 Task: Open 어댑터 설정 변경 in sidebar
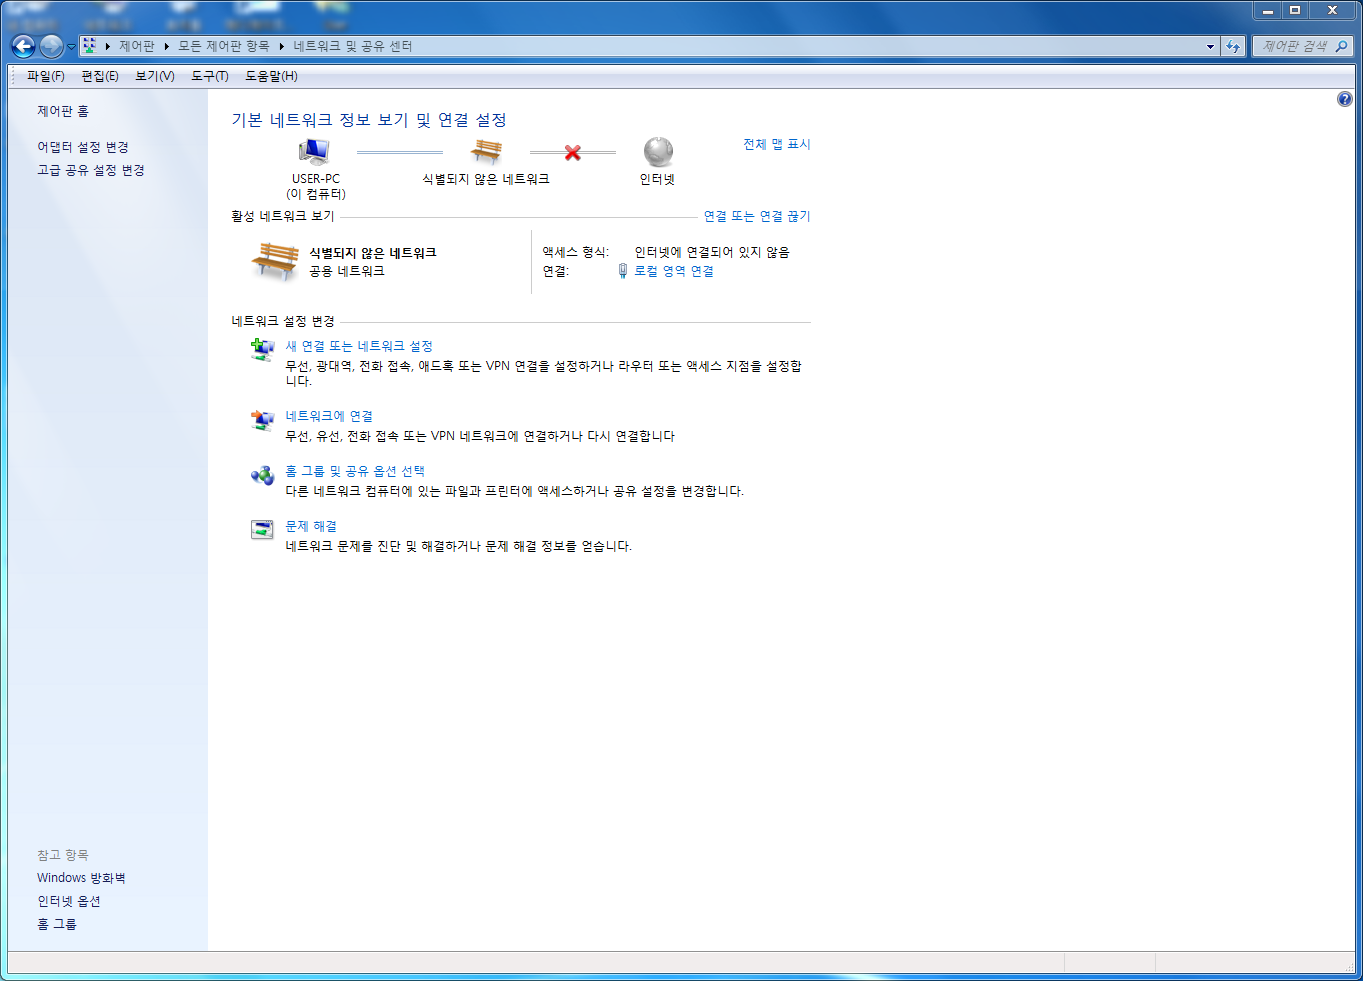(x=83, y=147)
